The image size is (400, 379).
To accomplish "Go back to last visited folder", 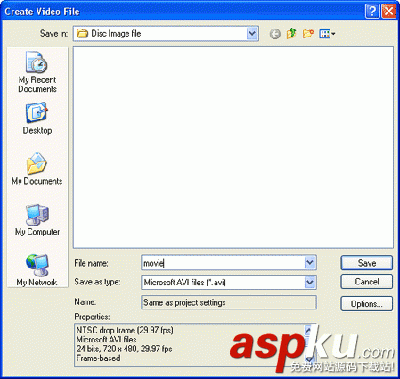I will tap(275, 34).
